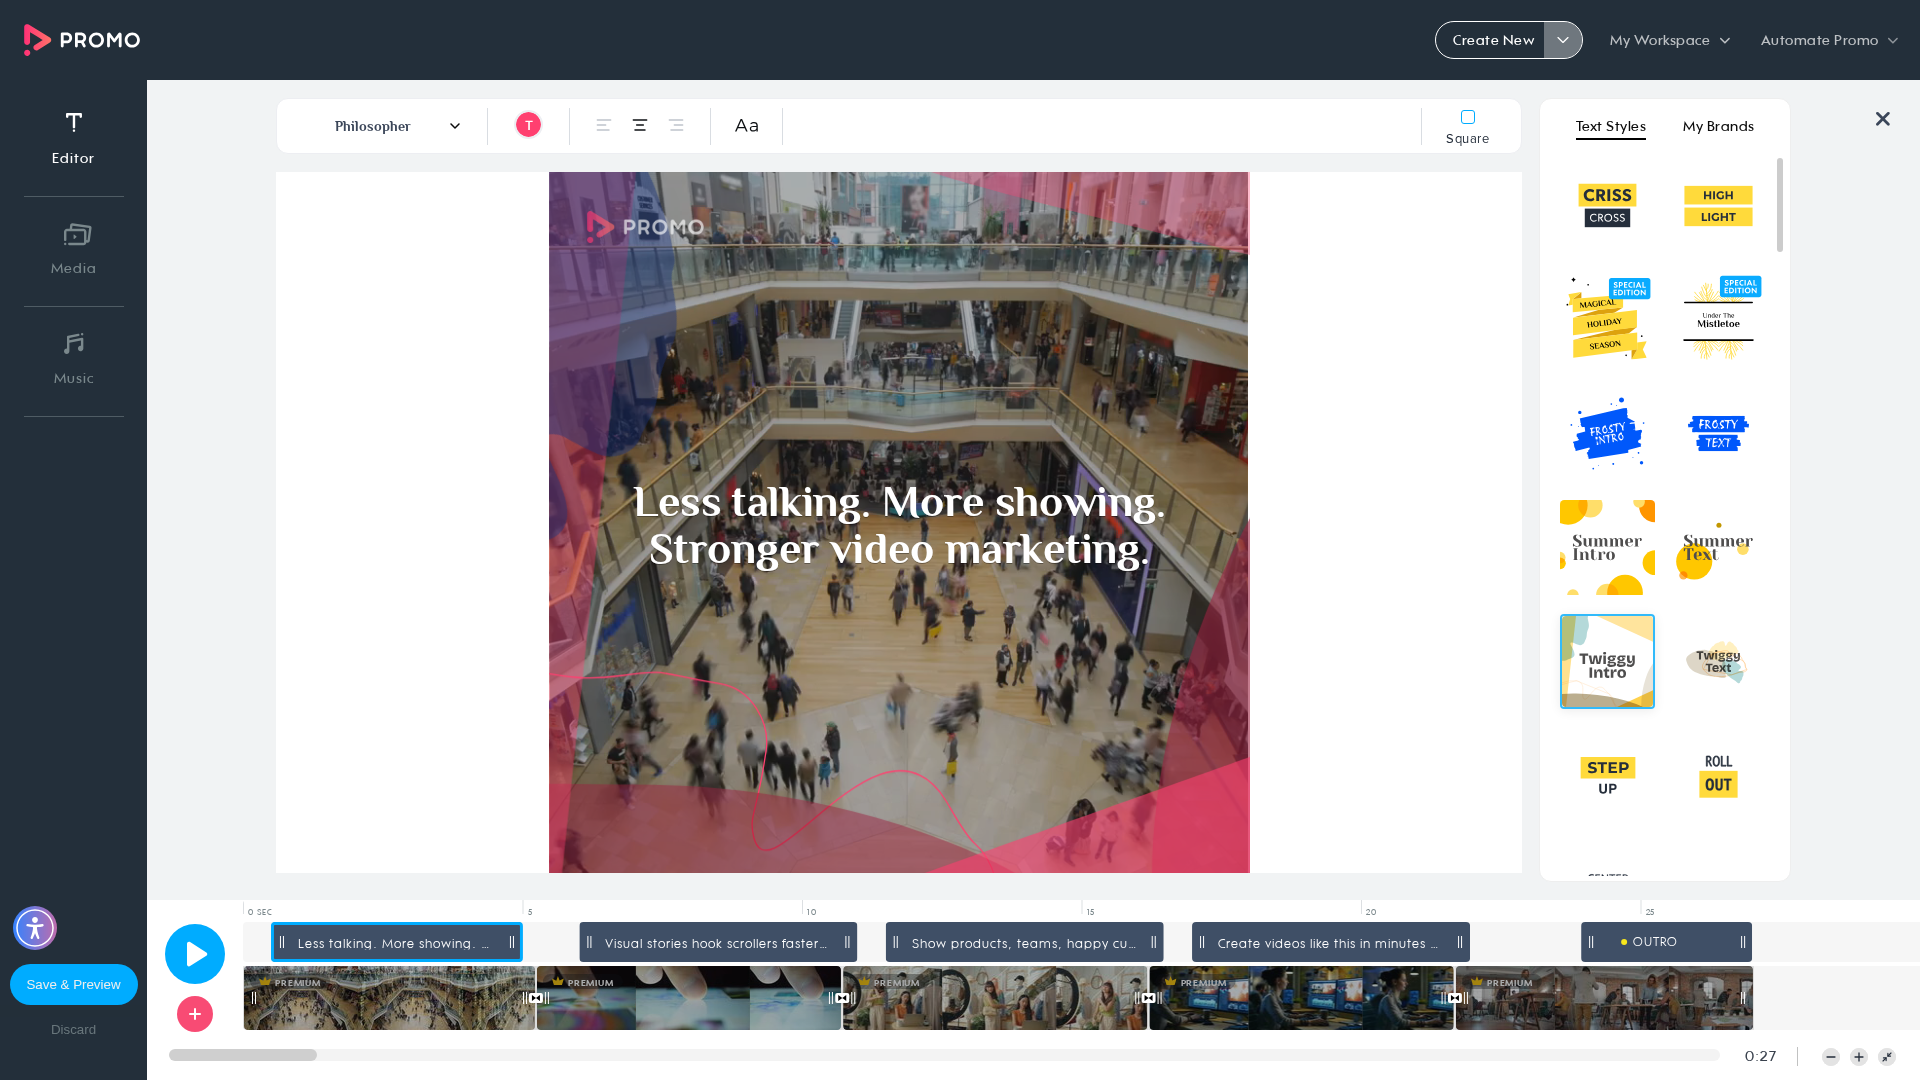
Task: Open the Media panel in sidebar
Action: tap(73, 249)
